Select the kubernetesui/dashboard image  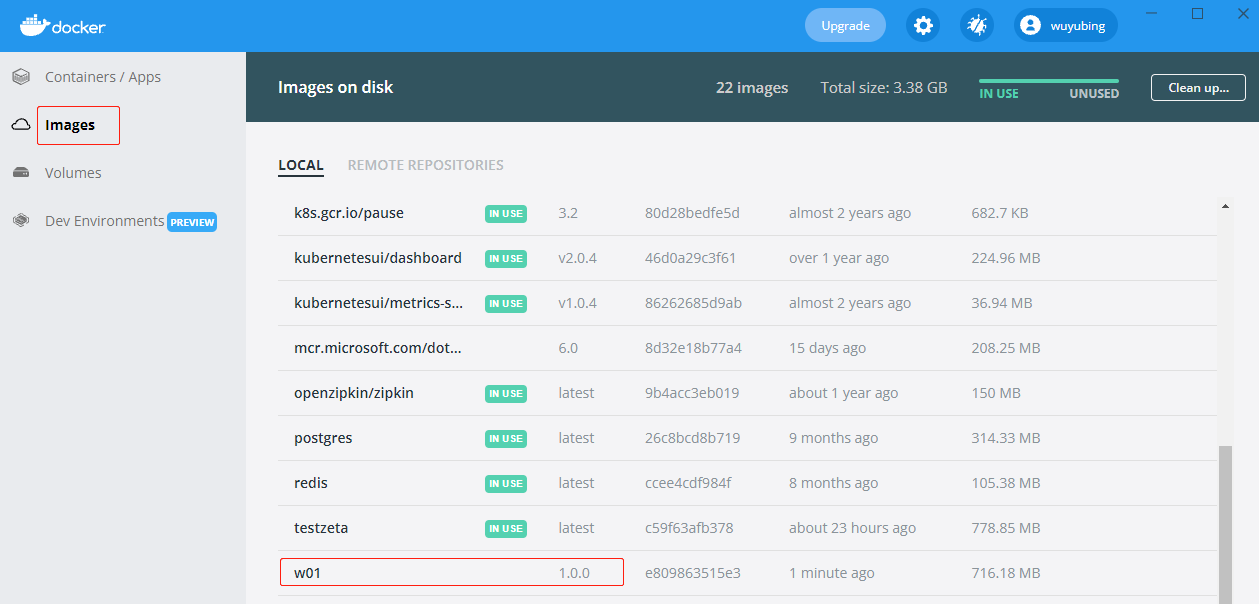(748, 258)
